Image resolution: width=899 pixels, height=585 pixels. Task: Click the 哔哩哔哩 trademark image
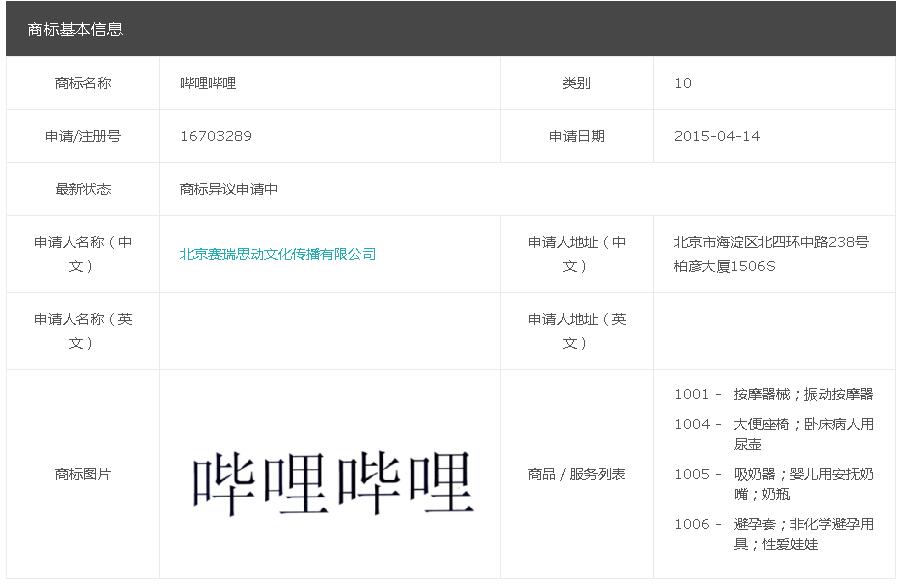point(333,483)
